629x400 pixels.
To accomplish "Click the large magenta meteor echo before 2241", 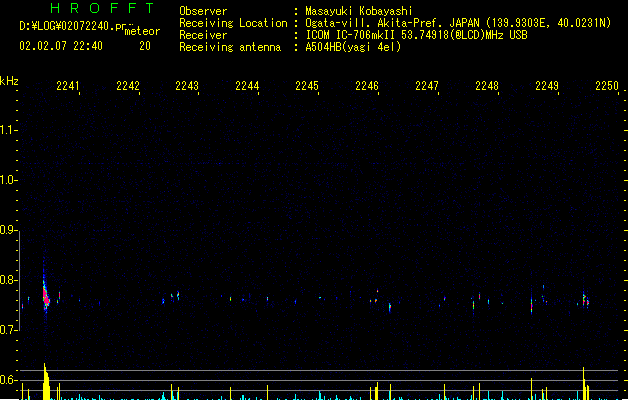I will pyautogui.click(x=46, y=295).
